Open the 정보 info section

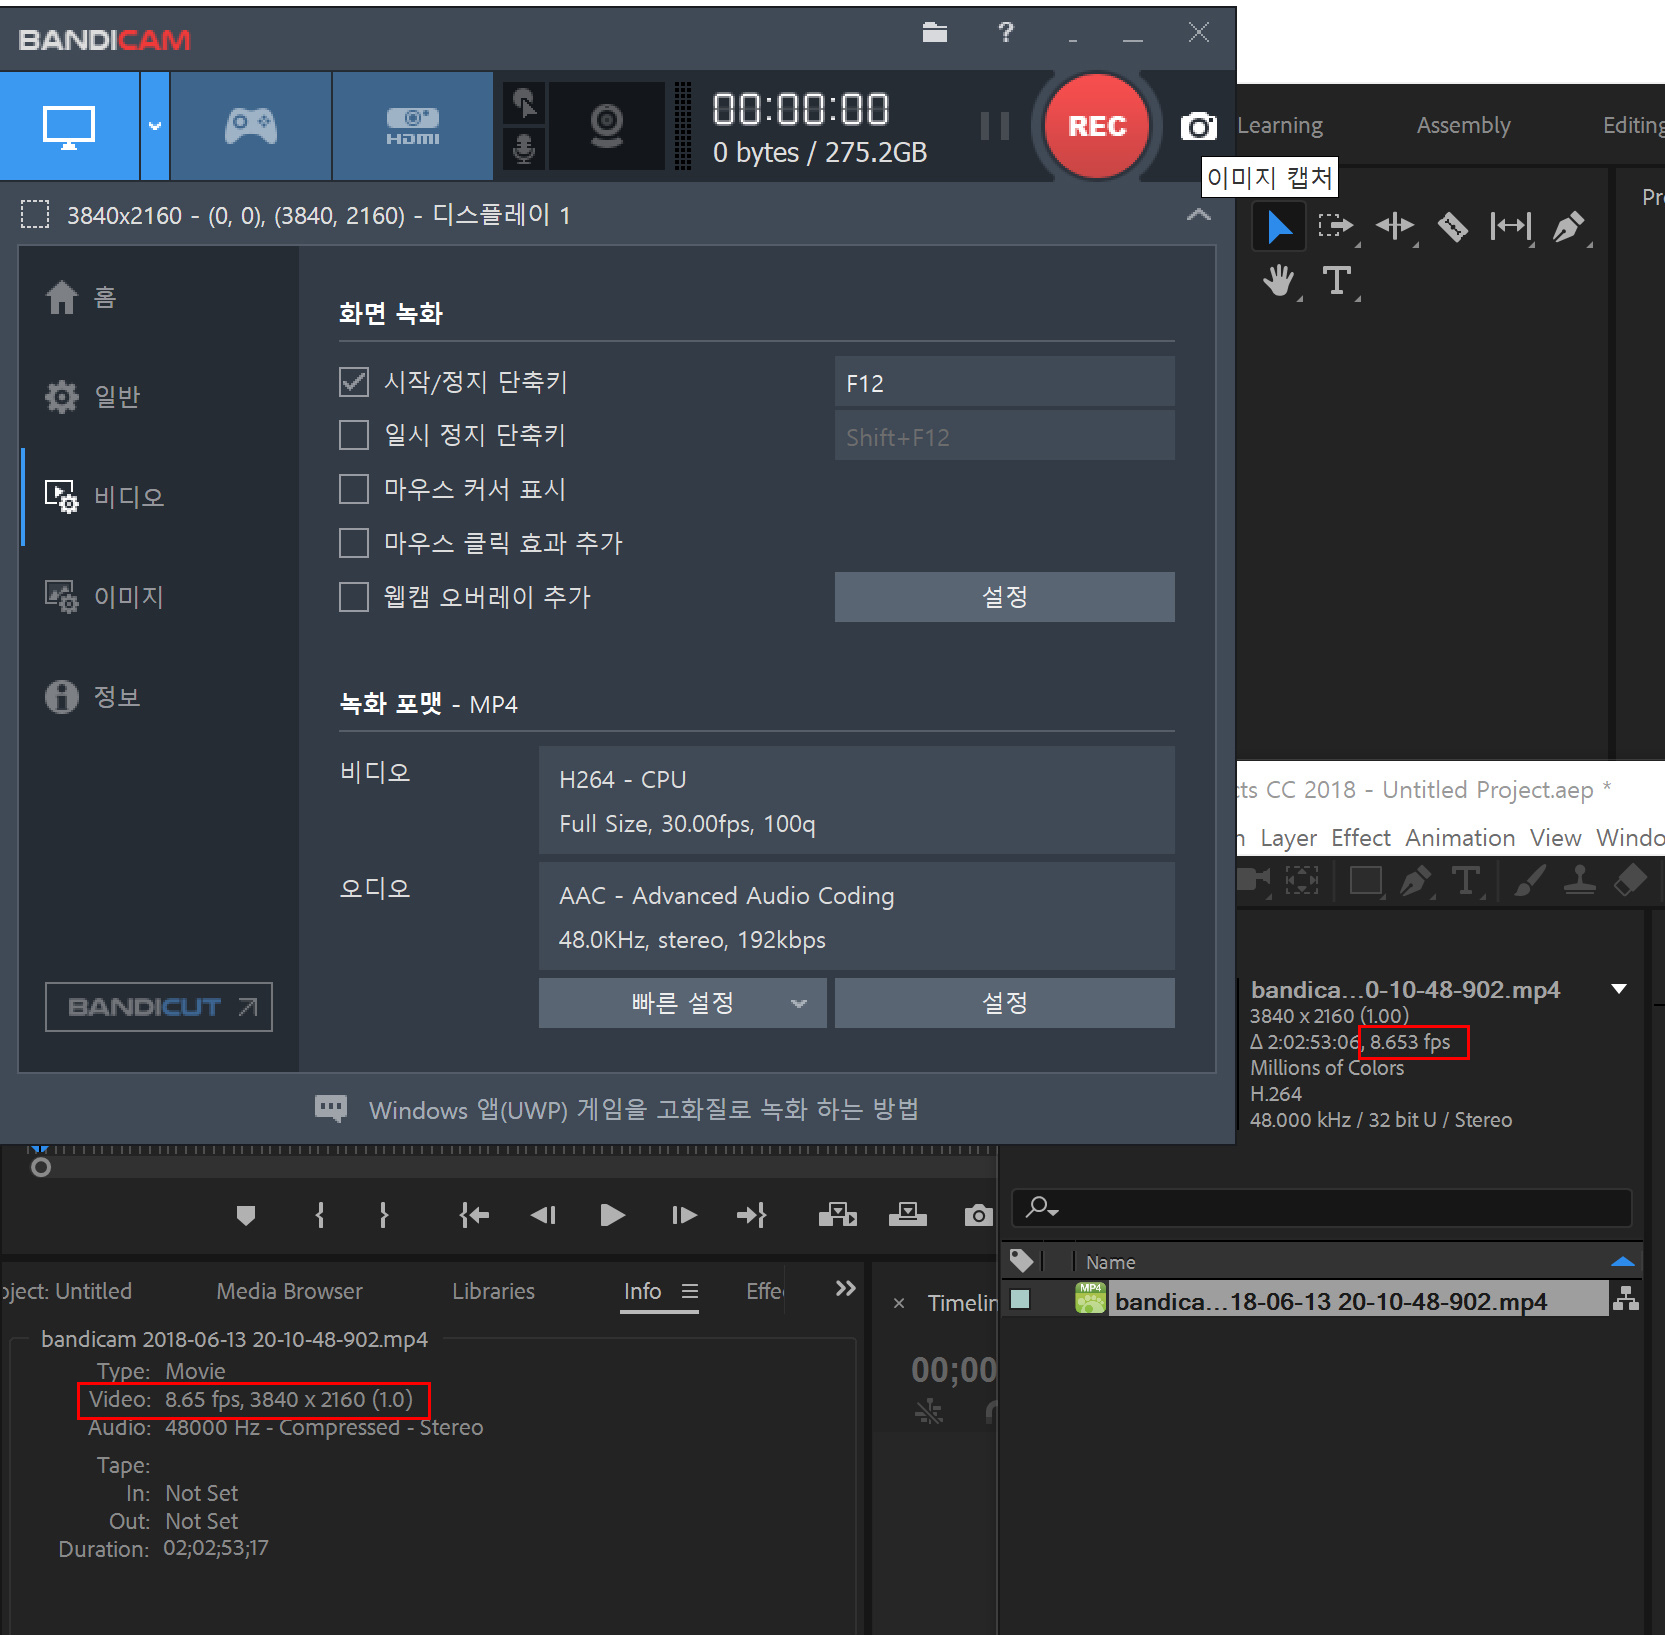coord(92,697)
